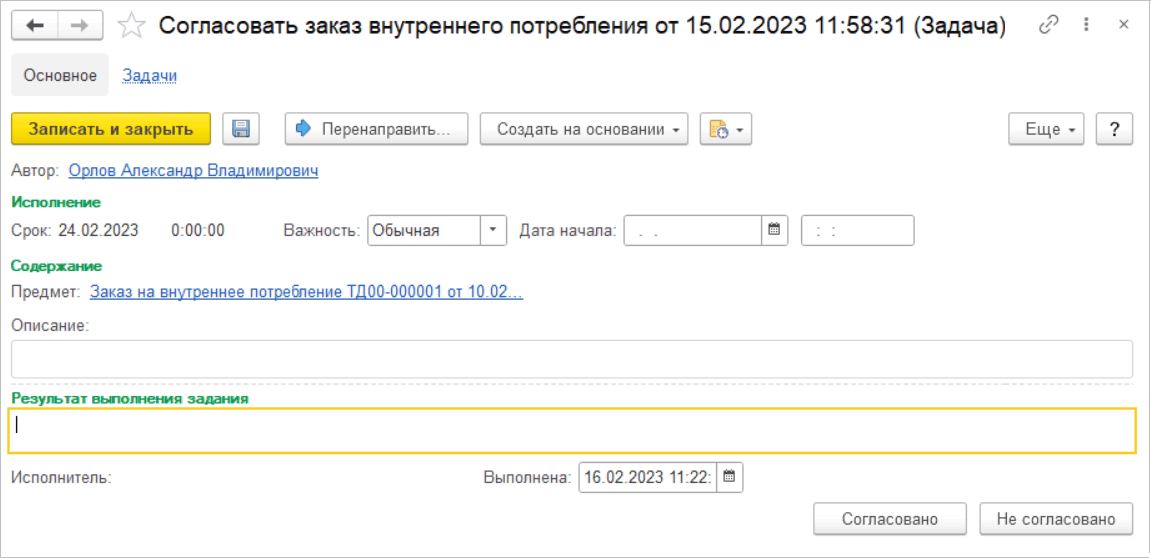The image size is (1151, 558).
Task: Click the question mark help button
Action: [1114, 129]
